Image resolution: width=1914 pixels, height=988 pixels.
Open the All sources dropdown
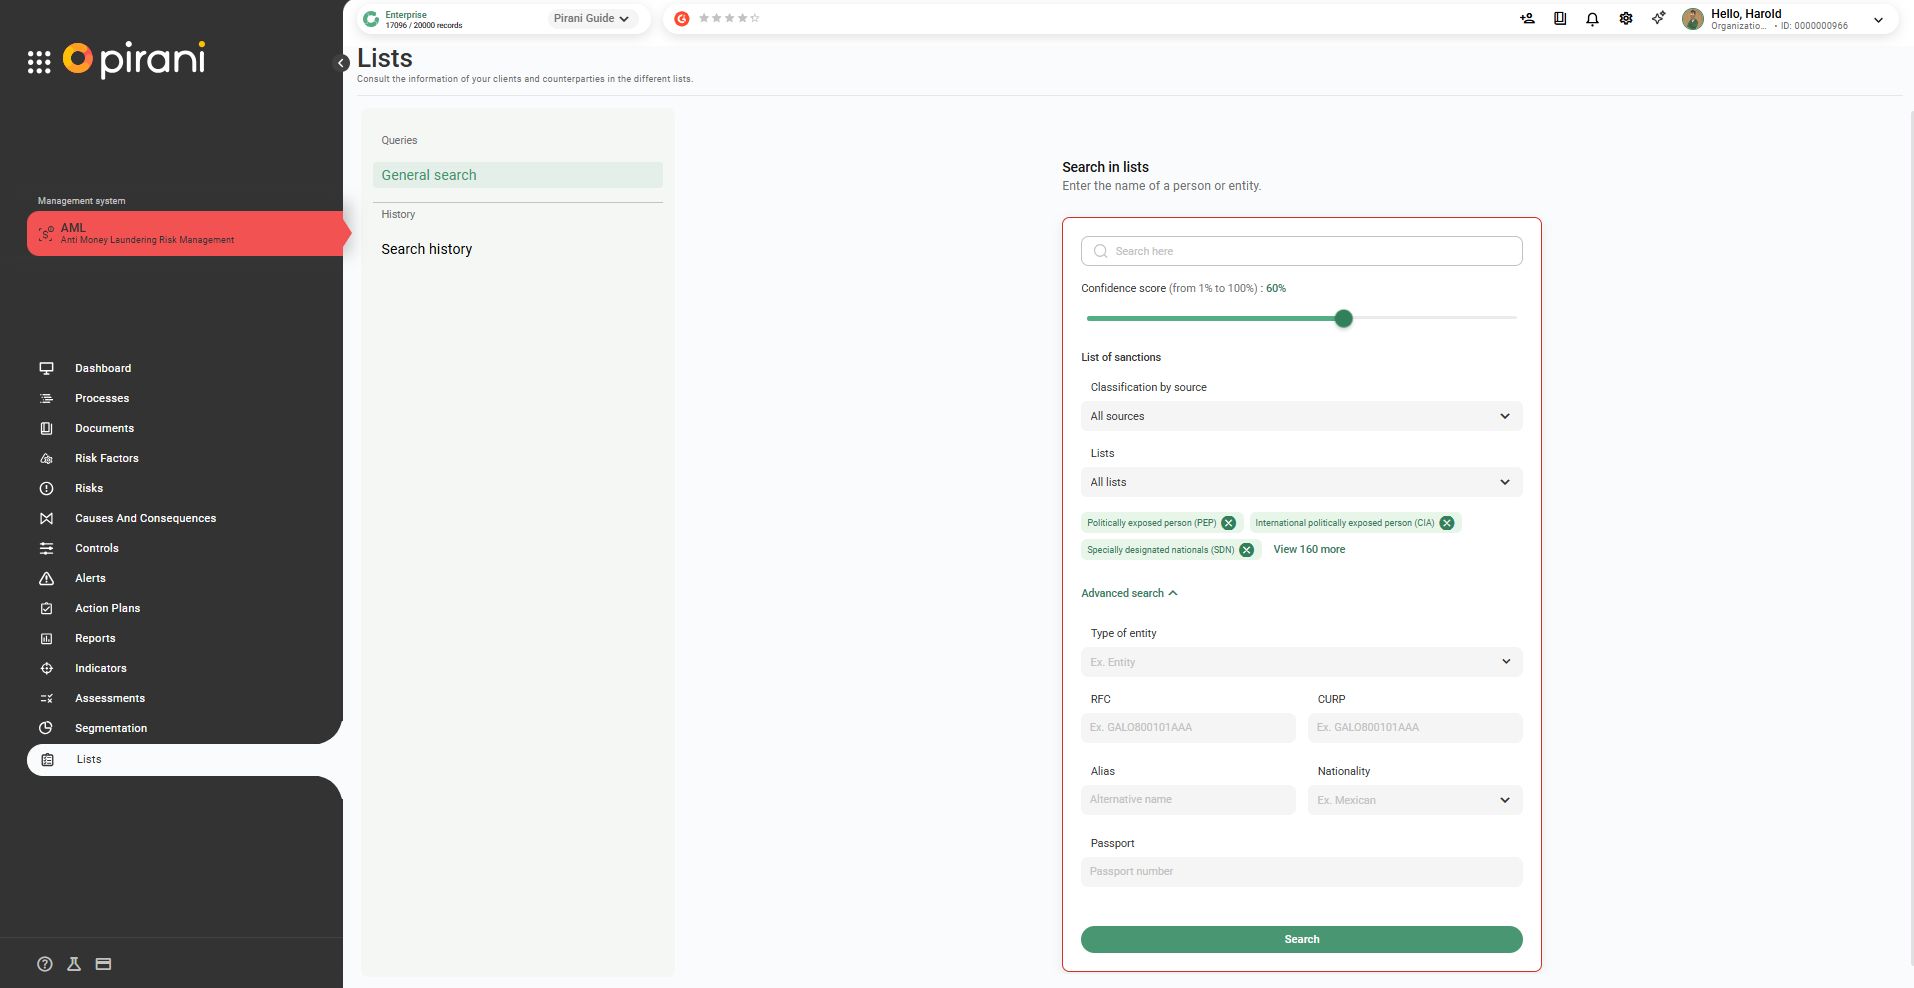coord(1301,416)
